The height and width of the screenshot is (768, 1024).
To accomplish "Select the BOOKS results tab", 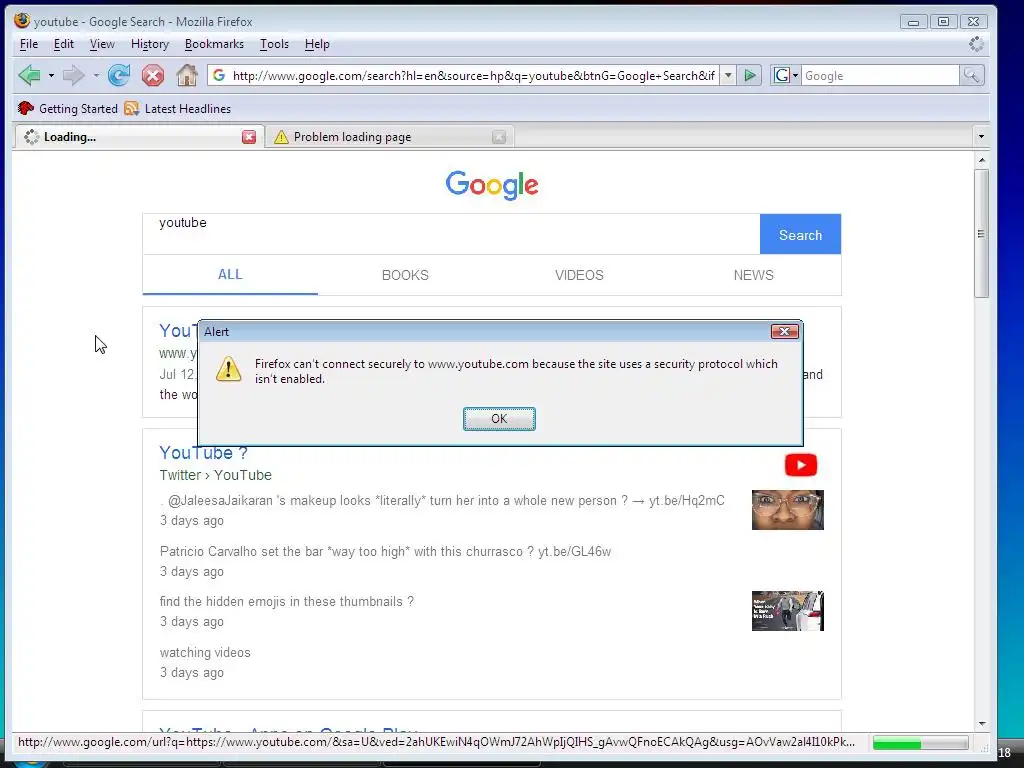I will pos(405,276).
